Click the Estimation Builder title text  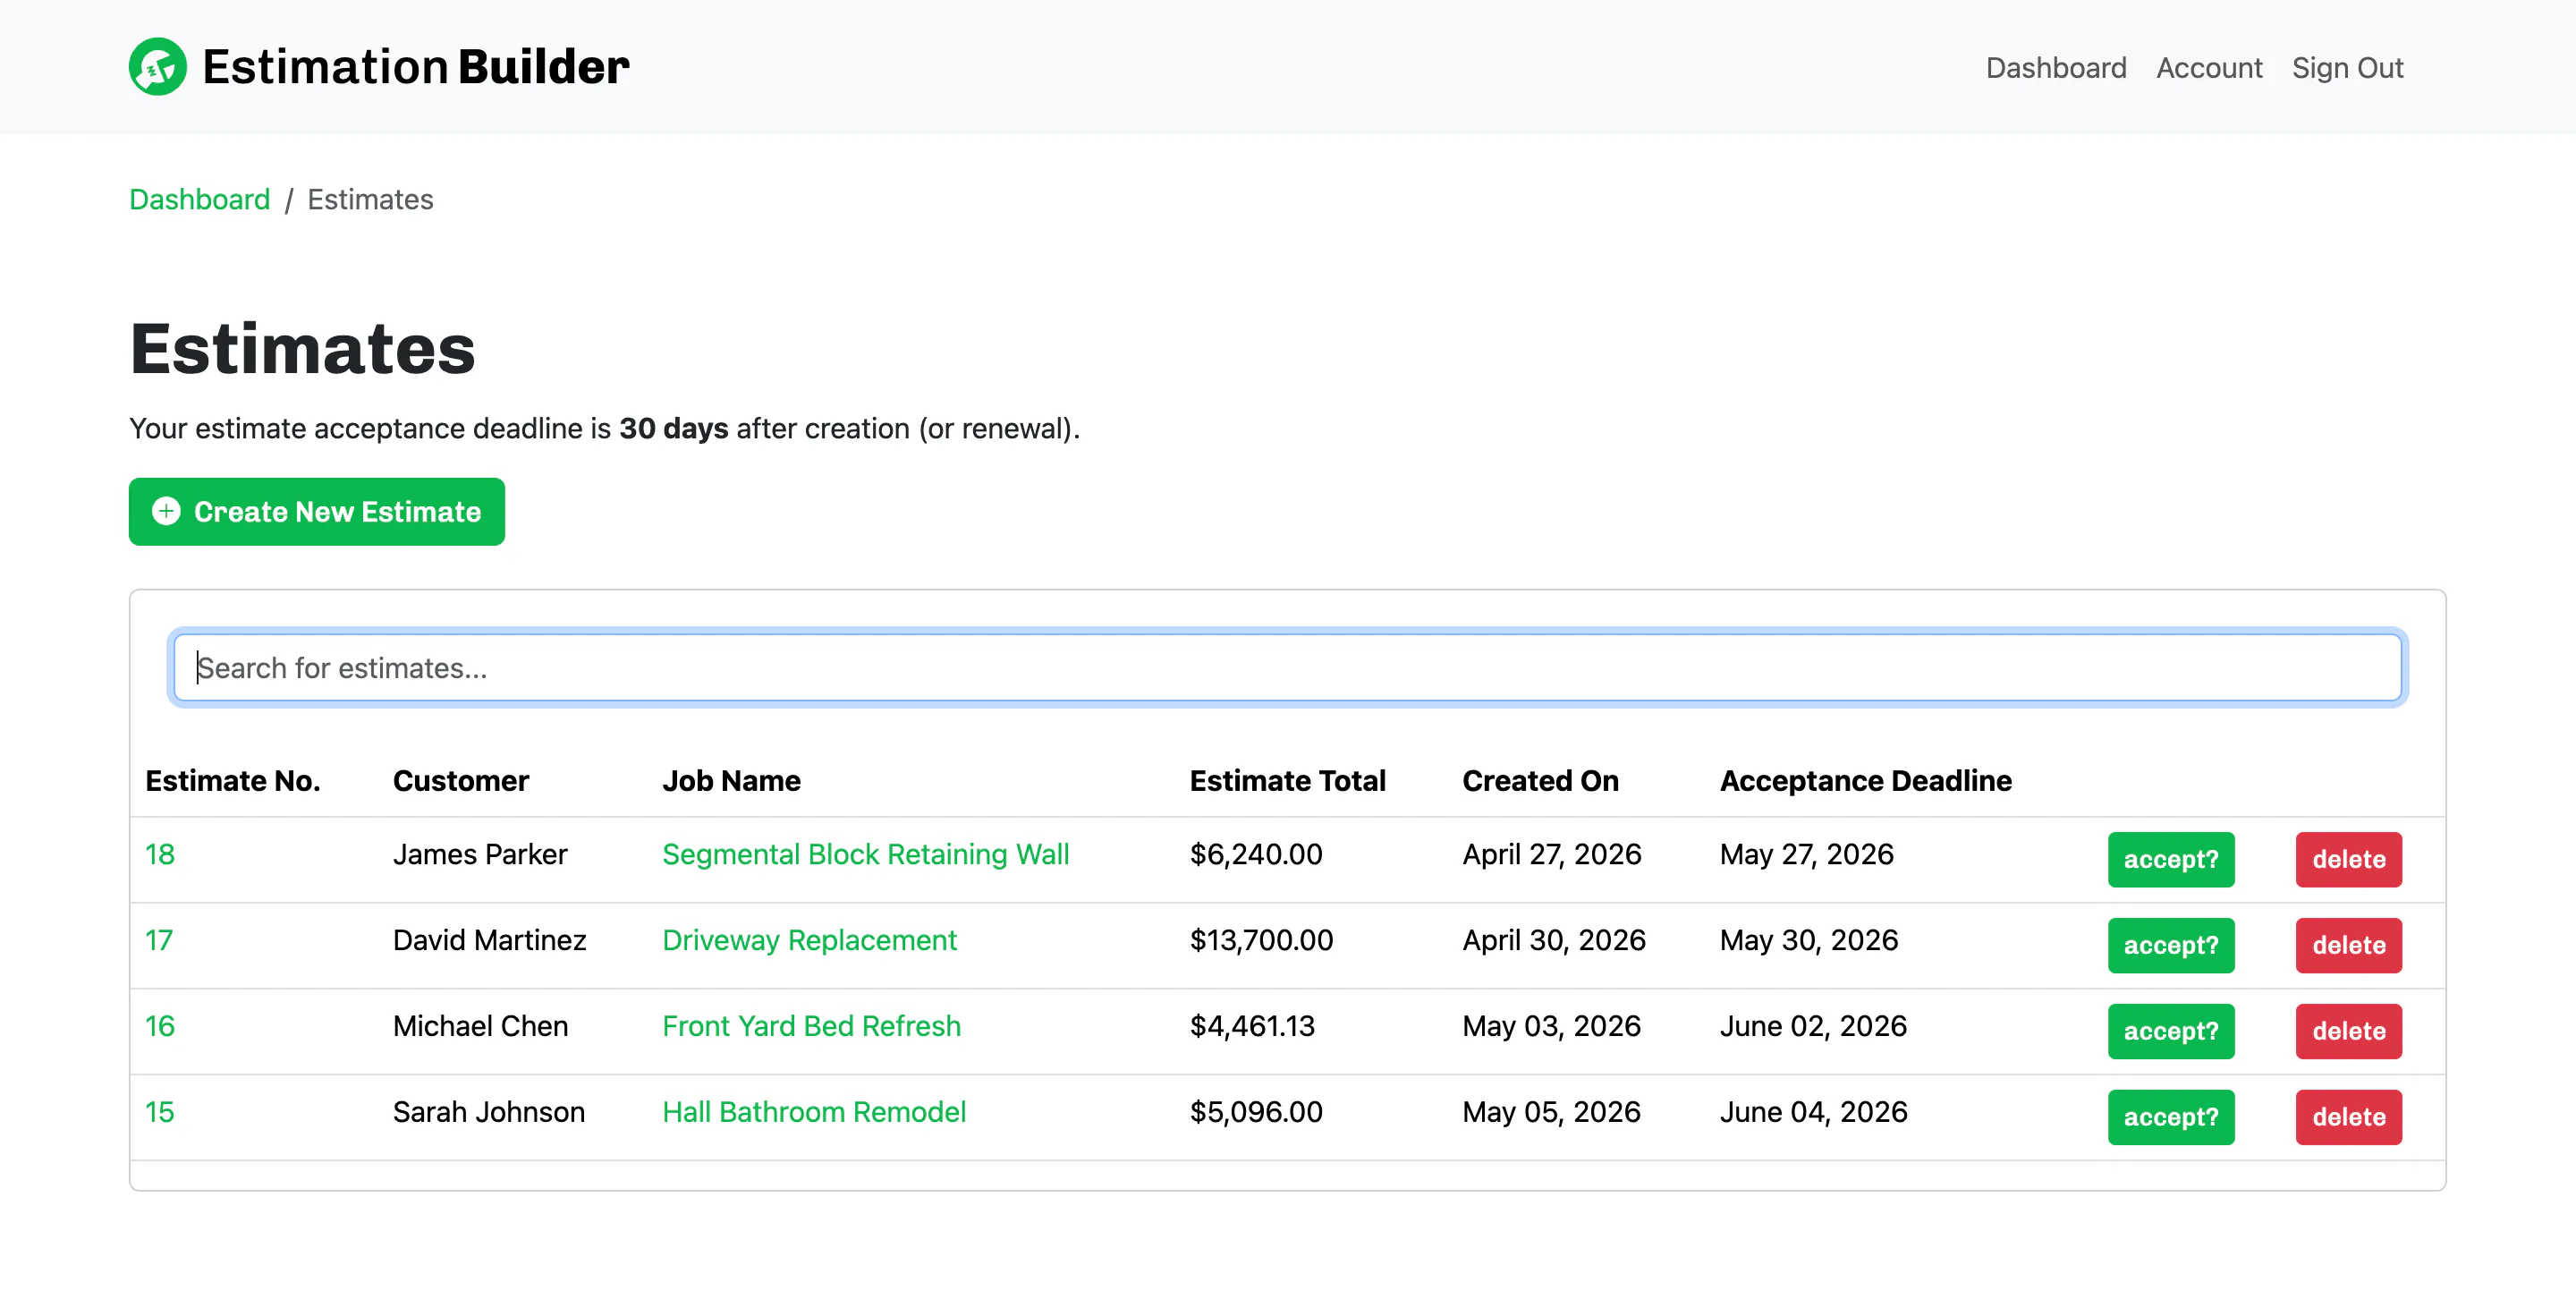[416, 67]
